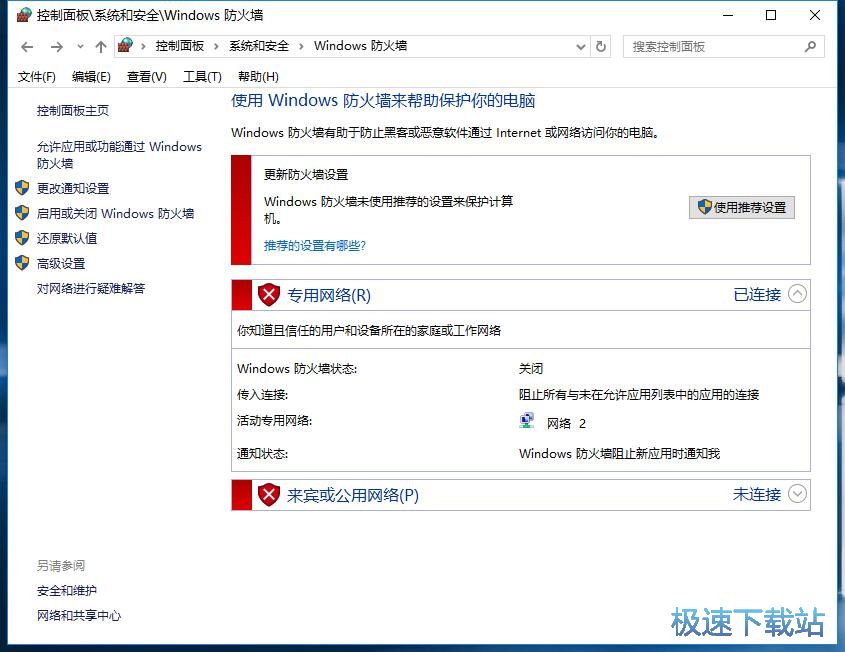This screenshot has height=652, width=845.
Task: Close the firewall window
Action: pos(815,15)
